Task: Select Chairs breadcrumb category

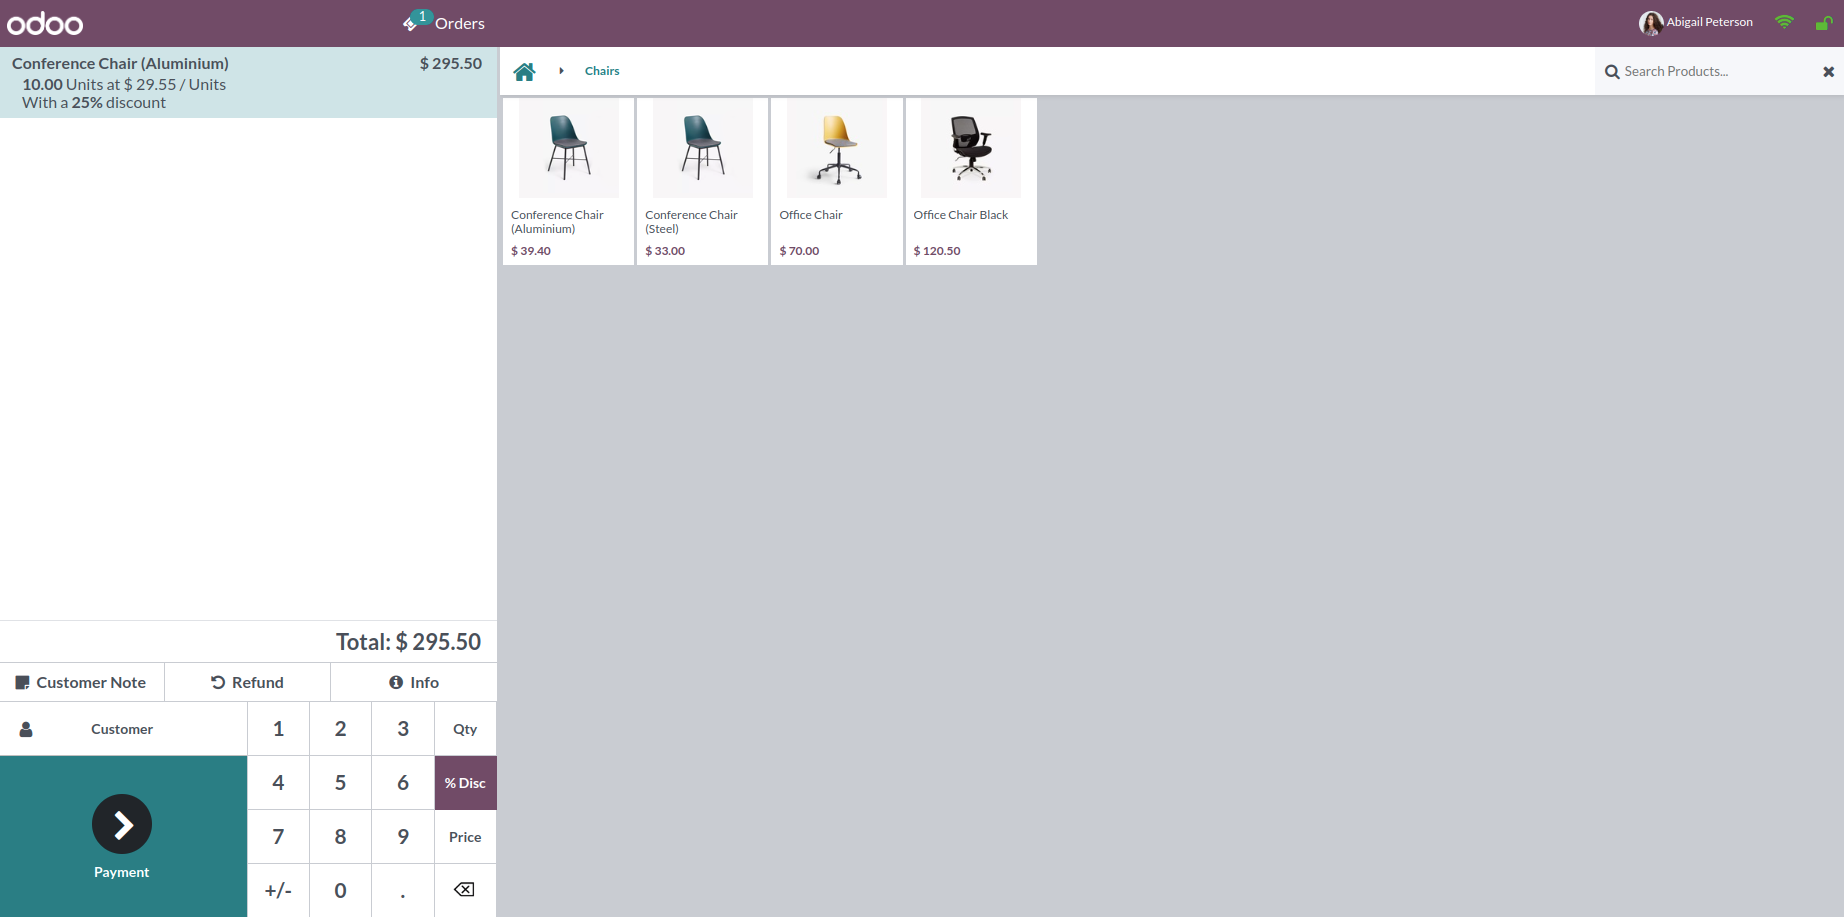Action: 602,71
